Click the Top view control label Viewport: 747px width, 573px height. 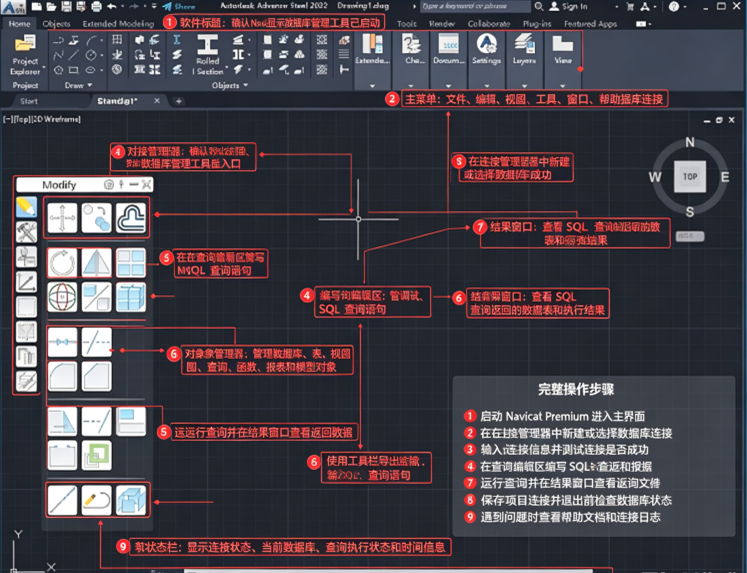pos(22,119)
